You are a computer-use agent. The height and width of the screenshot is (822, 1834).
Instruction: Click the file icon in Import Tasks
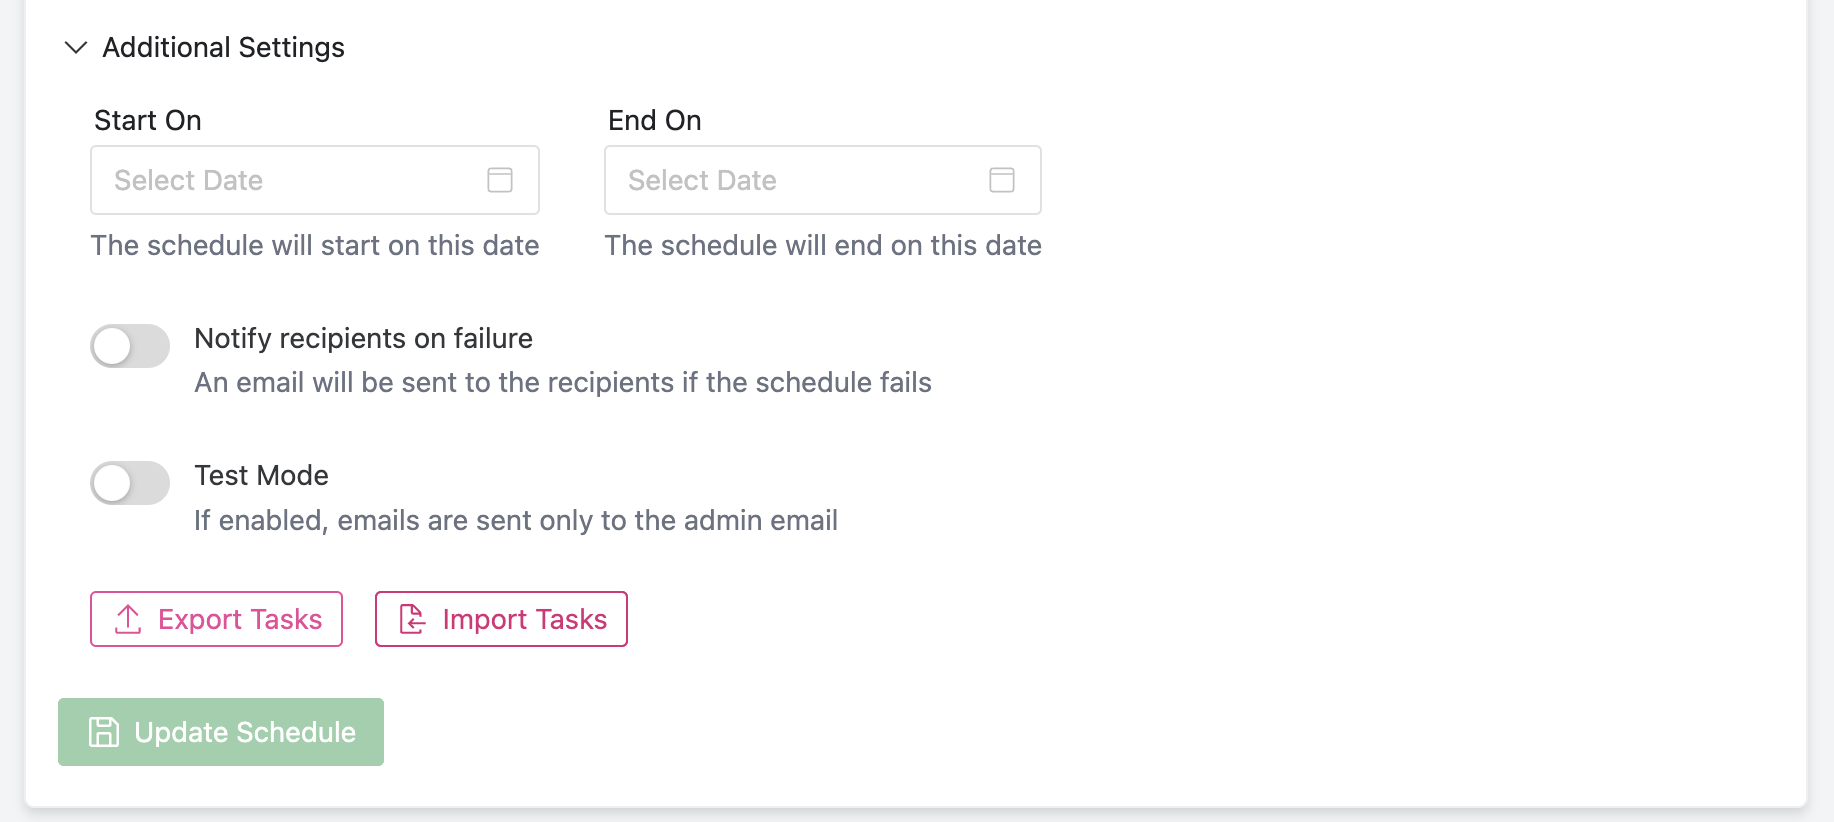(412, 620)
